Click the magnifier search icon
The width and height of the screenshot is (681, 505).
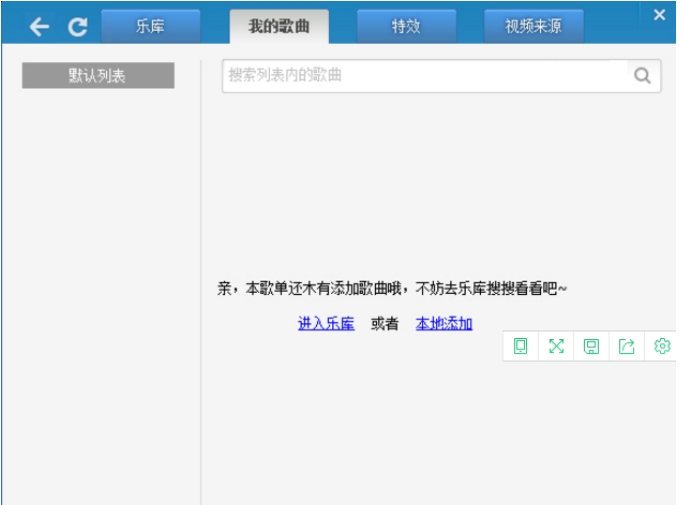(642, 76)
